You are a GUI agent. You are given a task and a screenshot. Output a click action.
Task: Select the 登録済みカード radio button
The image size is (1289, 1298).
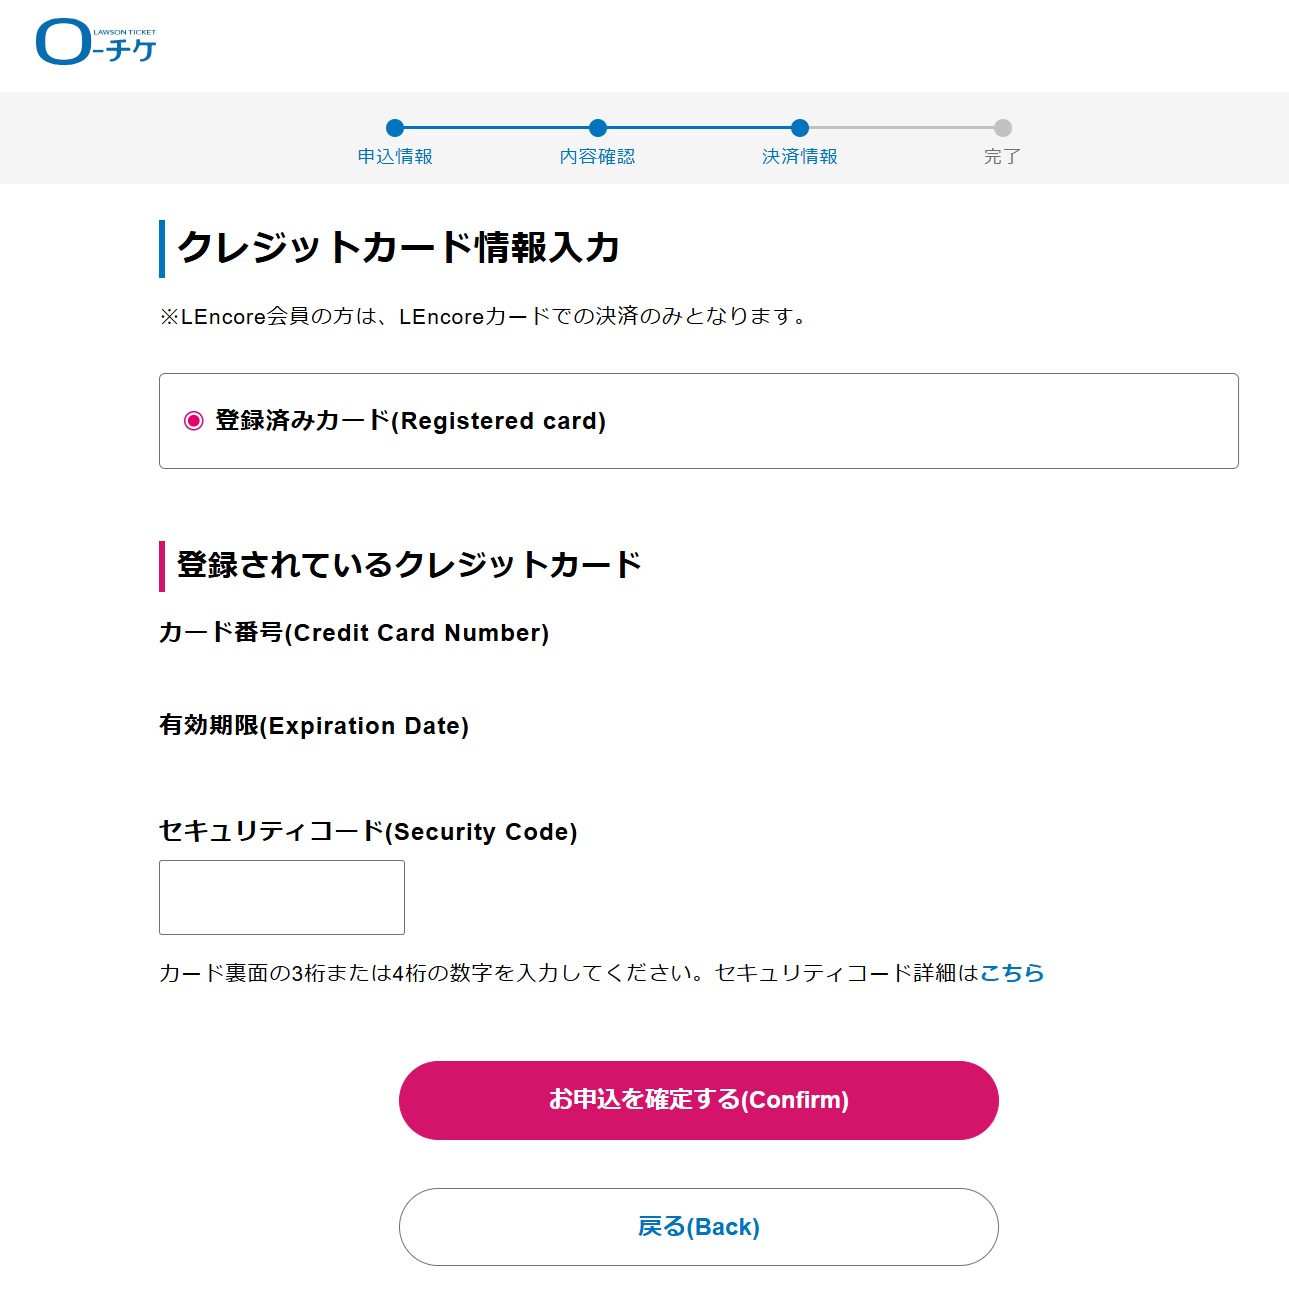tap(194, 421)
